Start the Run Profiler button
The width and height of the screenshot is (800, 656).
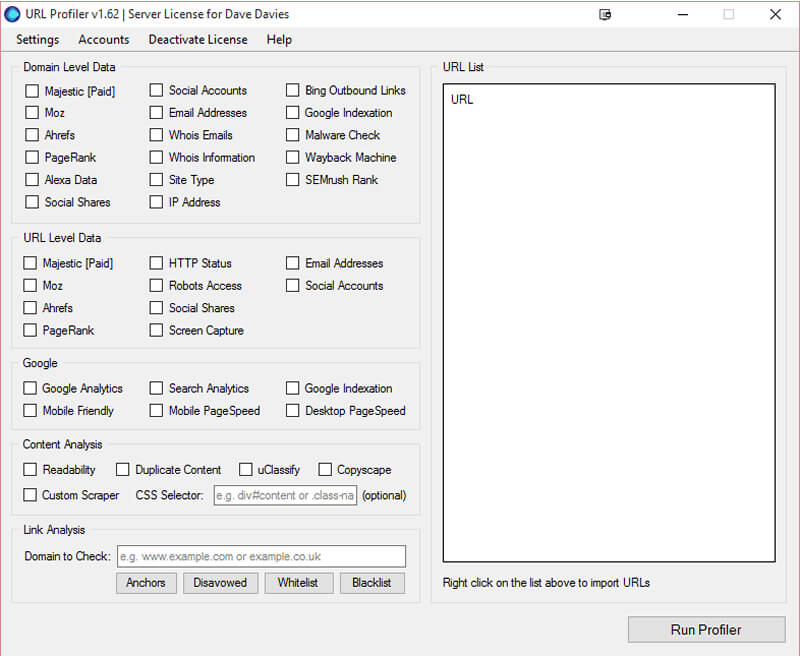tap(707, 630)
